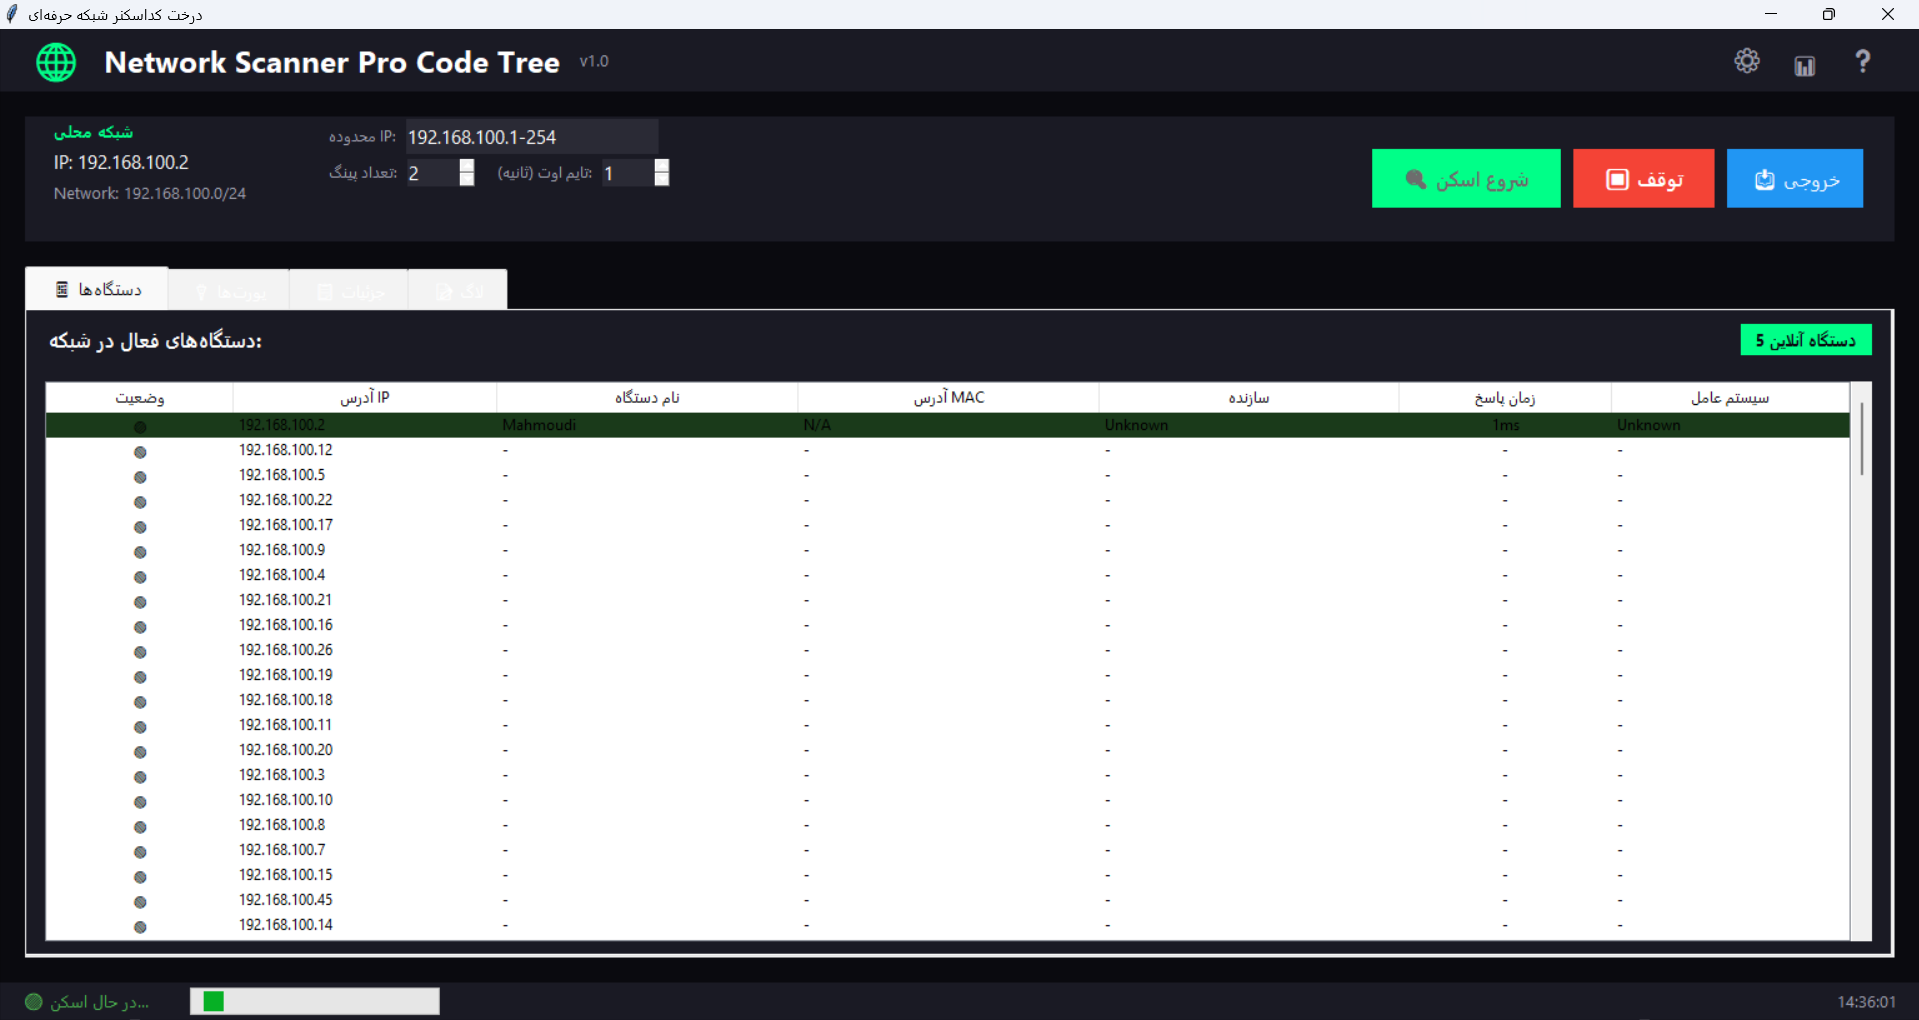The width and height of the screenshot is (1919, 1020).
Task: Click the status dot for 192.168.100.4
Action: tap(140, 577)
